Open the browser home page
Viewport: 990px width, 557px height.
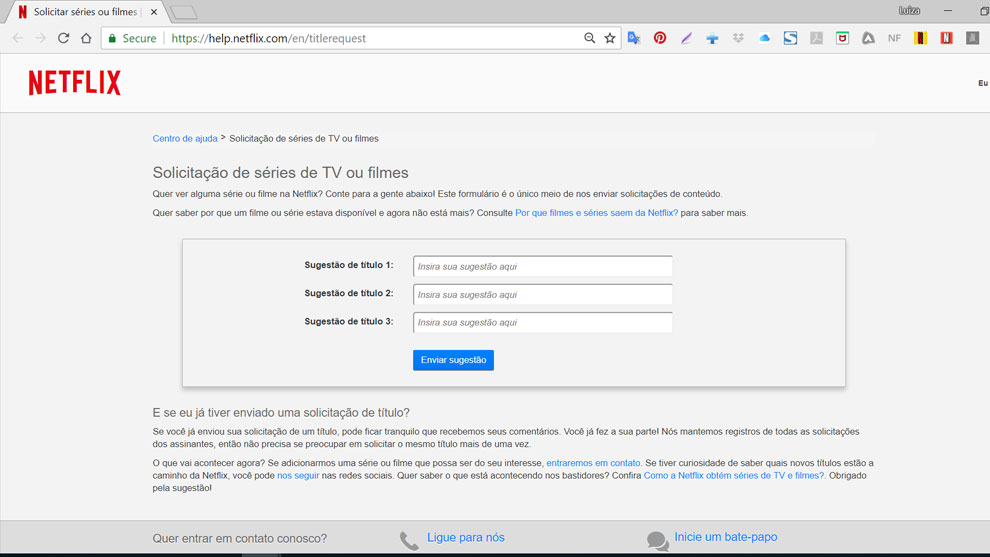pyautogui.click(x=86, y=38)
